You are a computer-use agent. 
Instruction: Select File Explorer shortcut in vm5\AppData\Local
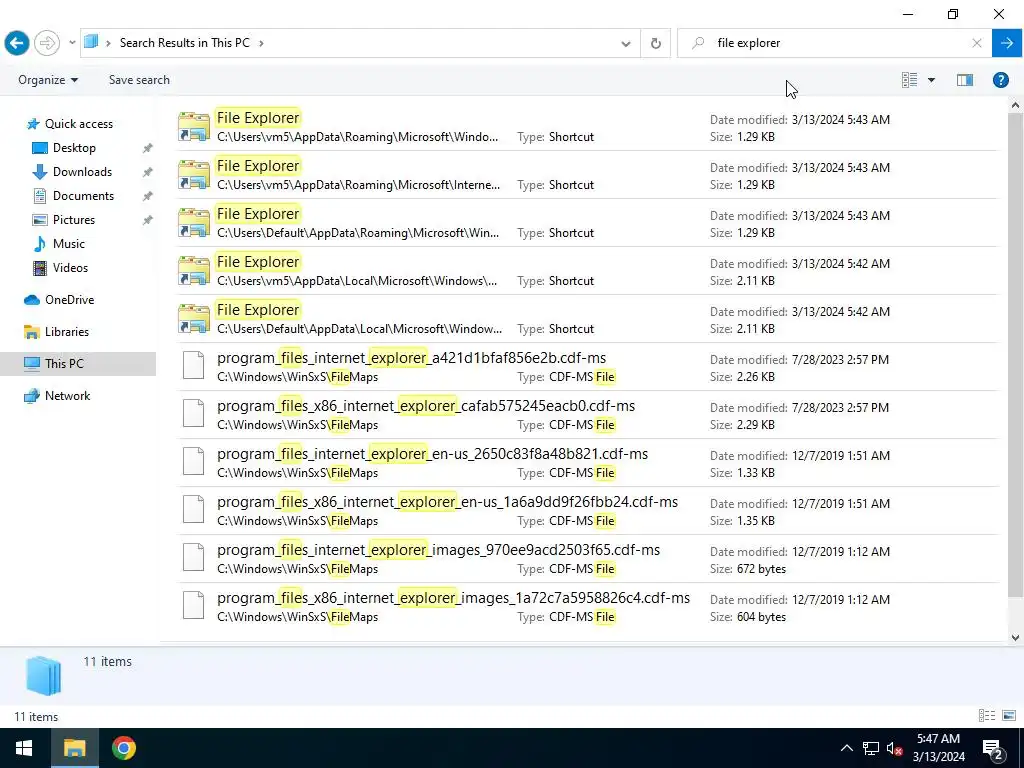[x=587, y=271]
